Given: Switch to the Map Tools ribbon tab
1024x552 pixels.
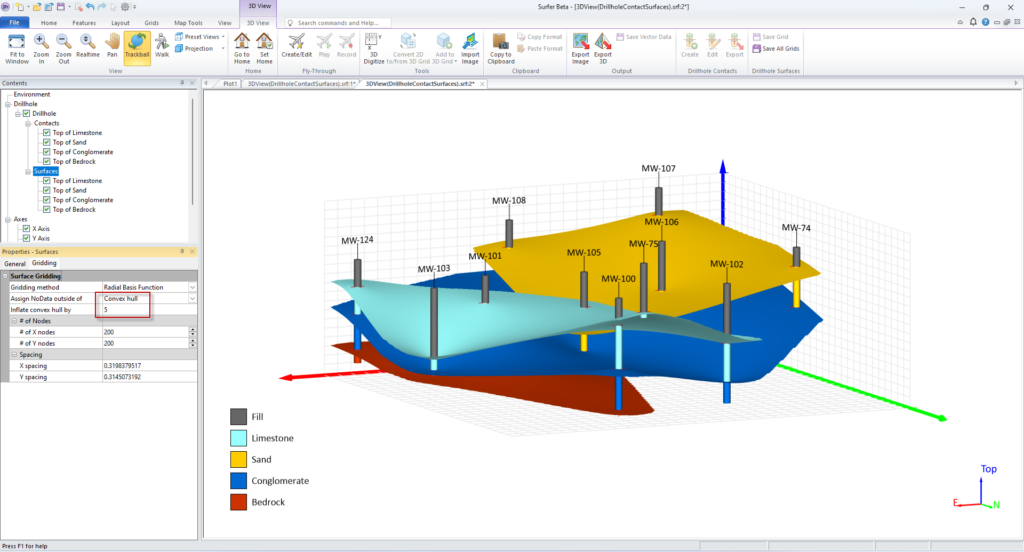Looking at the screenshot, I should pyautogui.click(x=188, y=21).
